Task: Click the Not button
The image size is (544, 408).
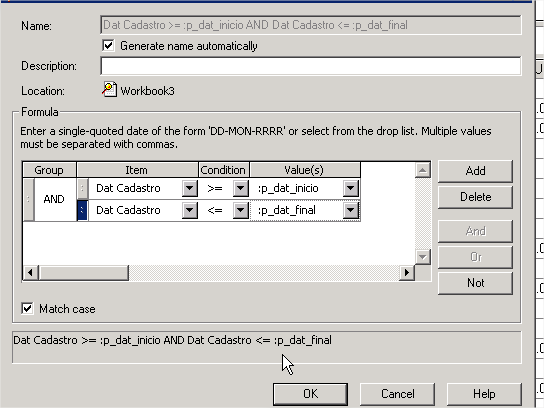Action: [x=475, y=283]
